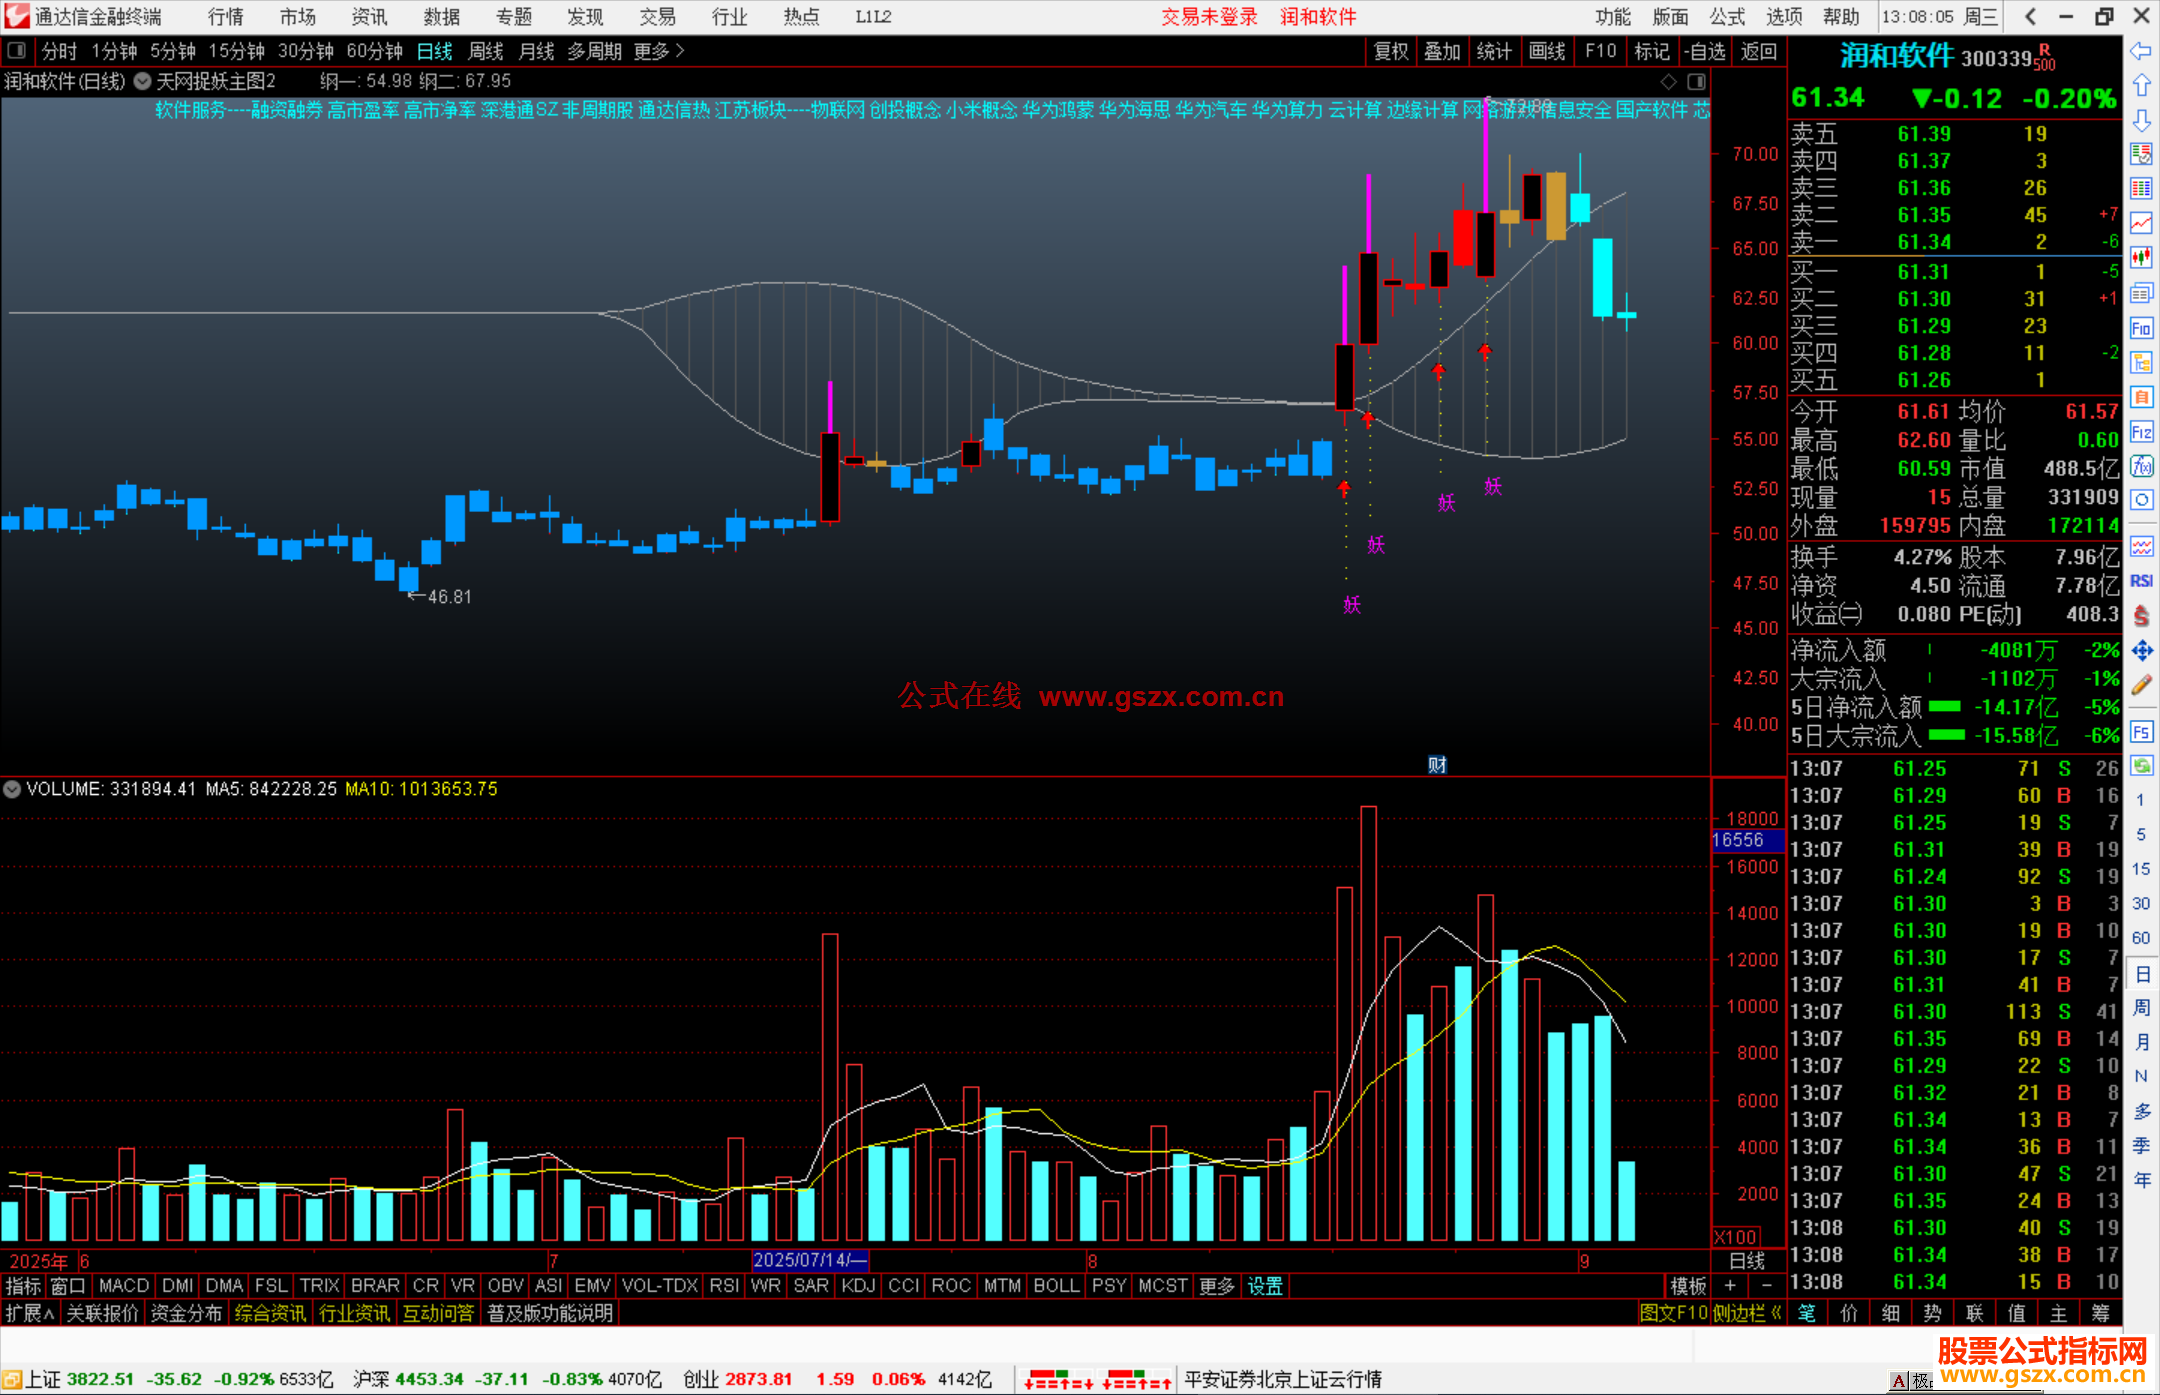Select the quarterly 季 period in the sidebar
This screenshot has height=1395, width=2160.
click(x=2141, y=1145)
